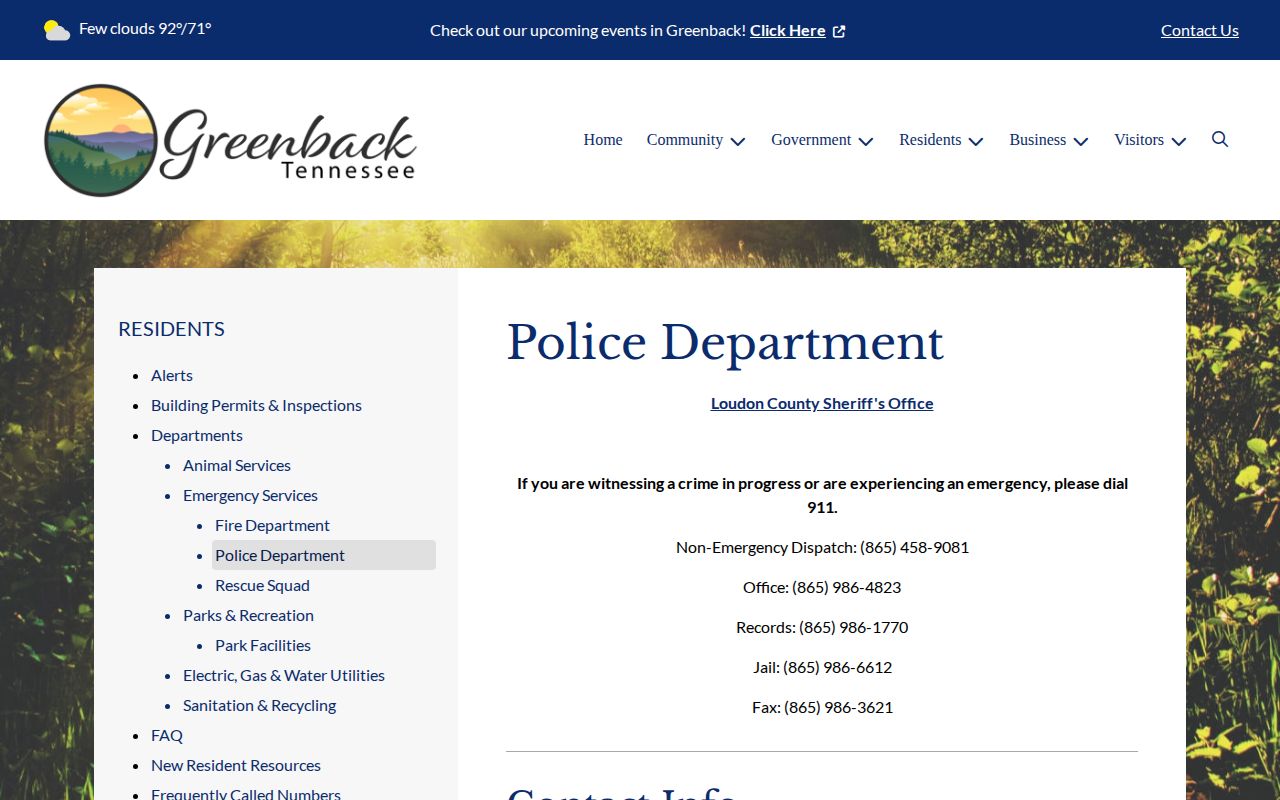The height and width of the screenshot is (800, 1280).
Task: Click the Police Department page heading
Action: click(725, 343)
